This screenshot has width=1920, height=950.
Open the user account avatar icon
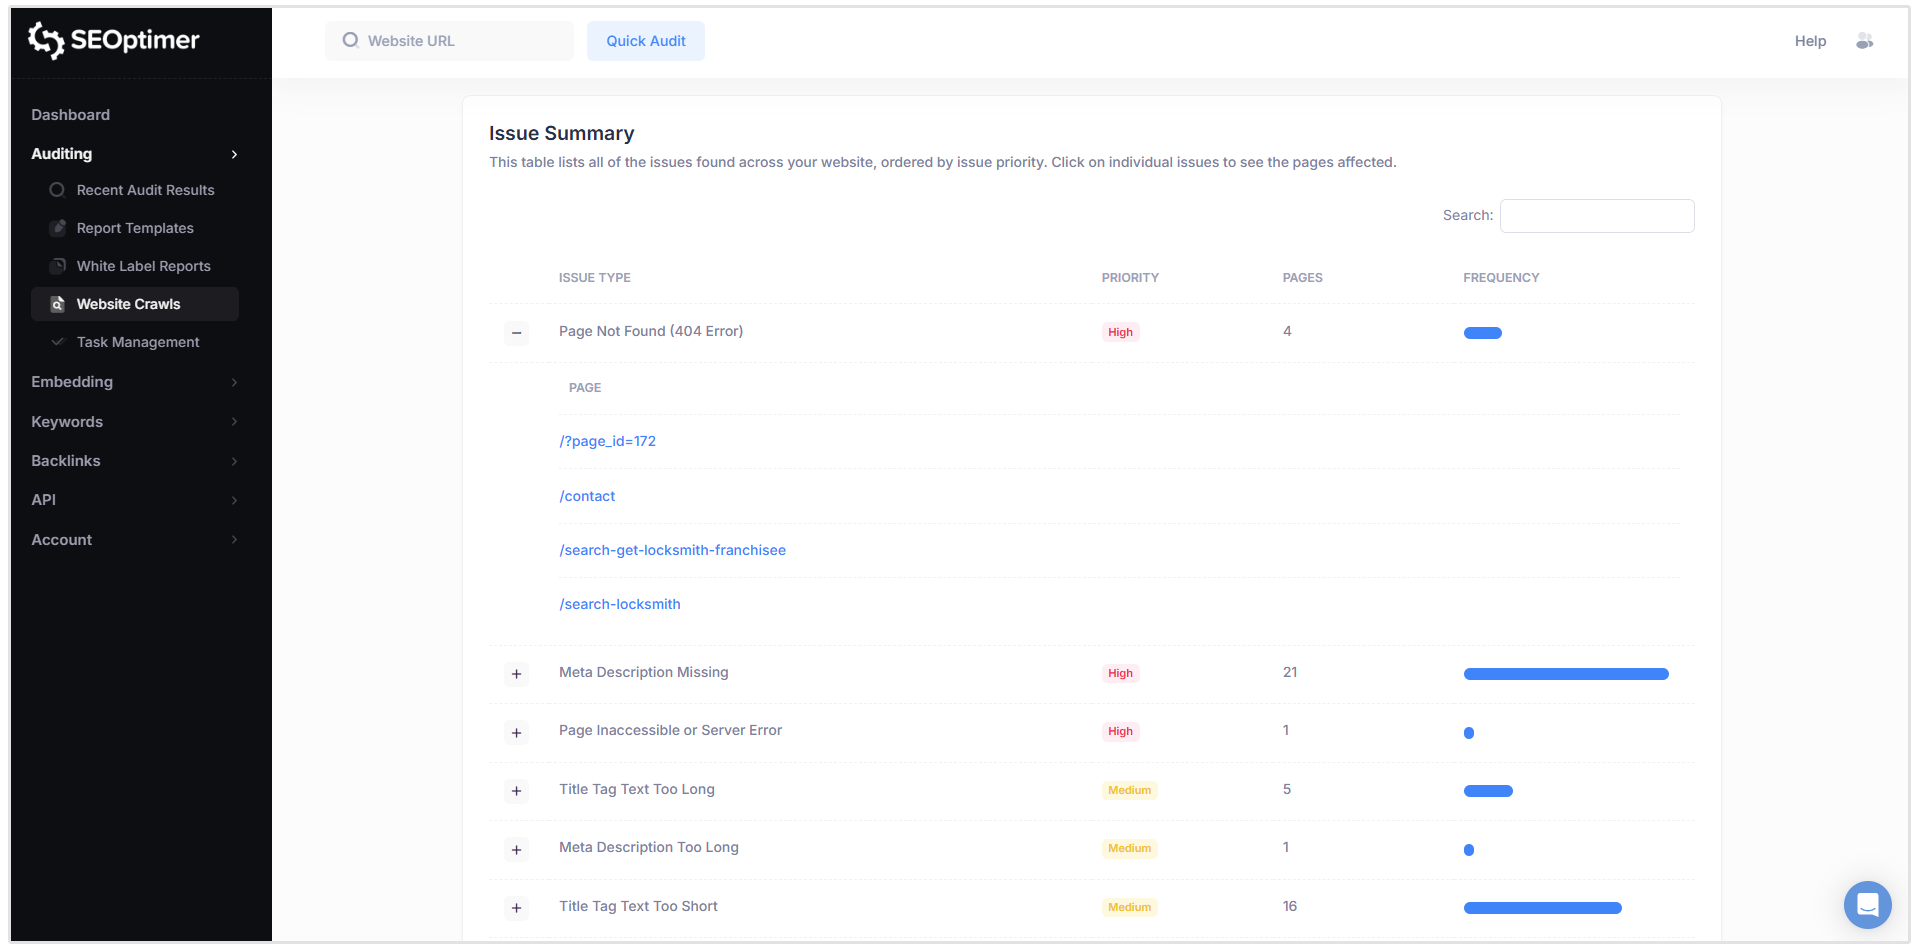pos(1865,41)
